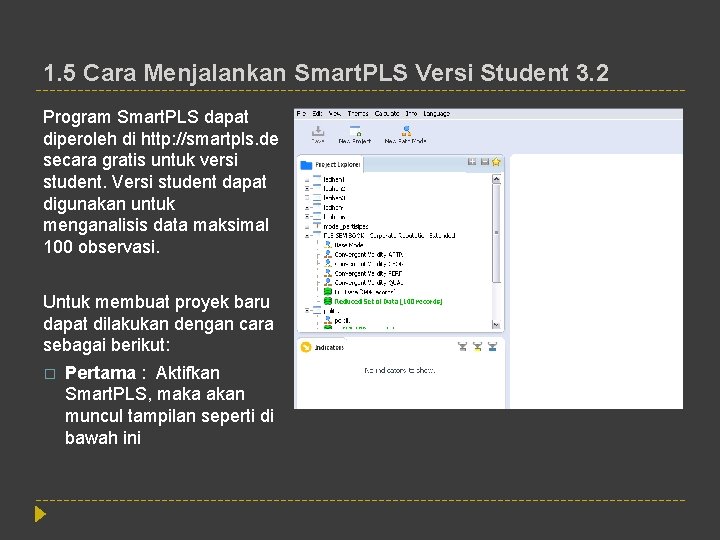
Task: Click the 'No indicators to show.' message
Action: point(399,370)
